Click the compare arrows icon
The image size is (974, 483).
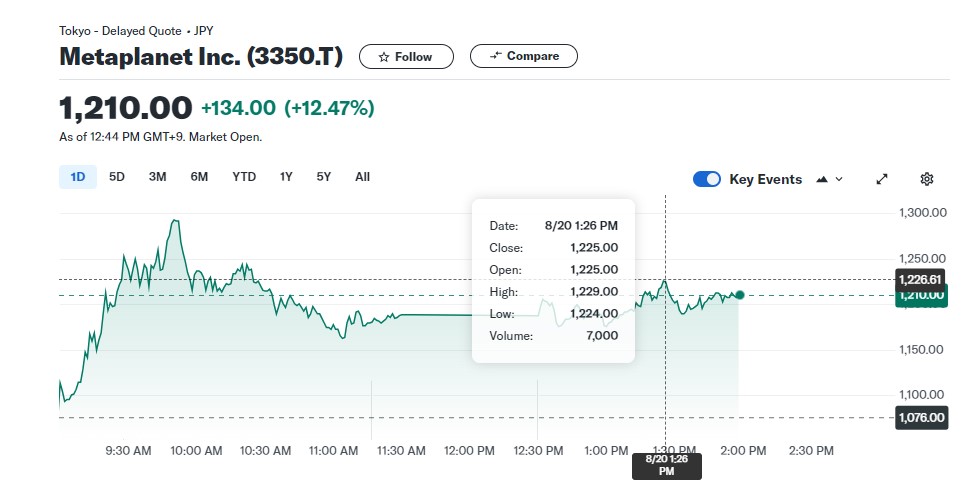496,56
